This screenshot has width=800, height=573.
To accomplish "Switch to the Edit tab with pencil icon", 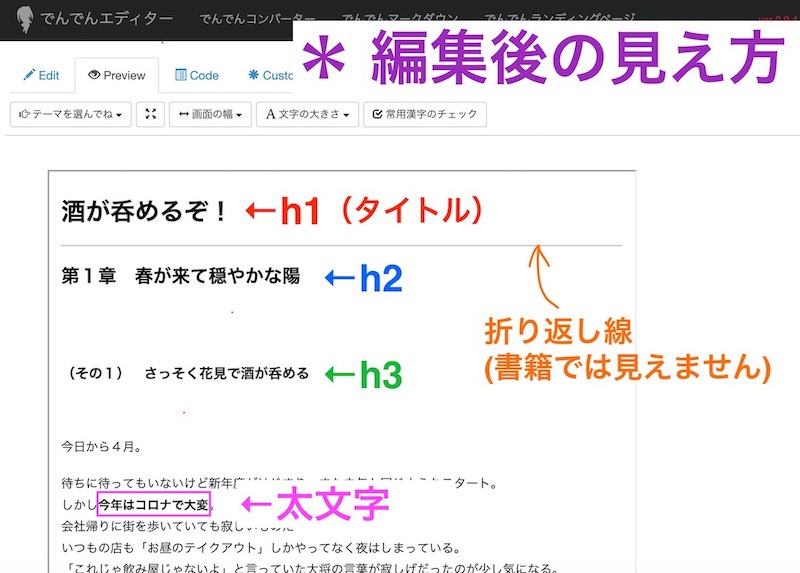I will 42,76.
